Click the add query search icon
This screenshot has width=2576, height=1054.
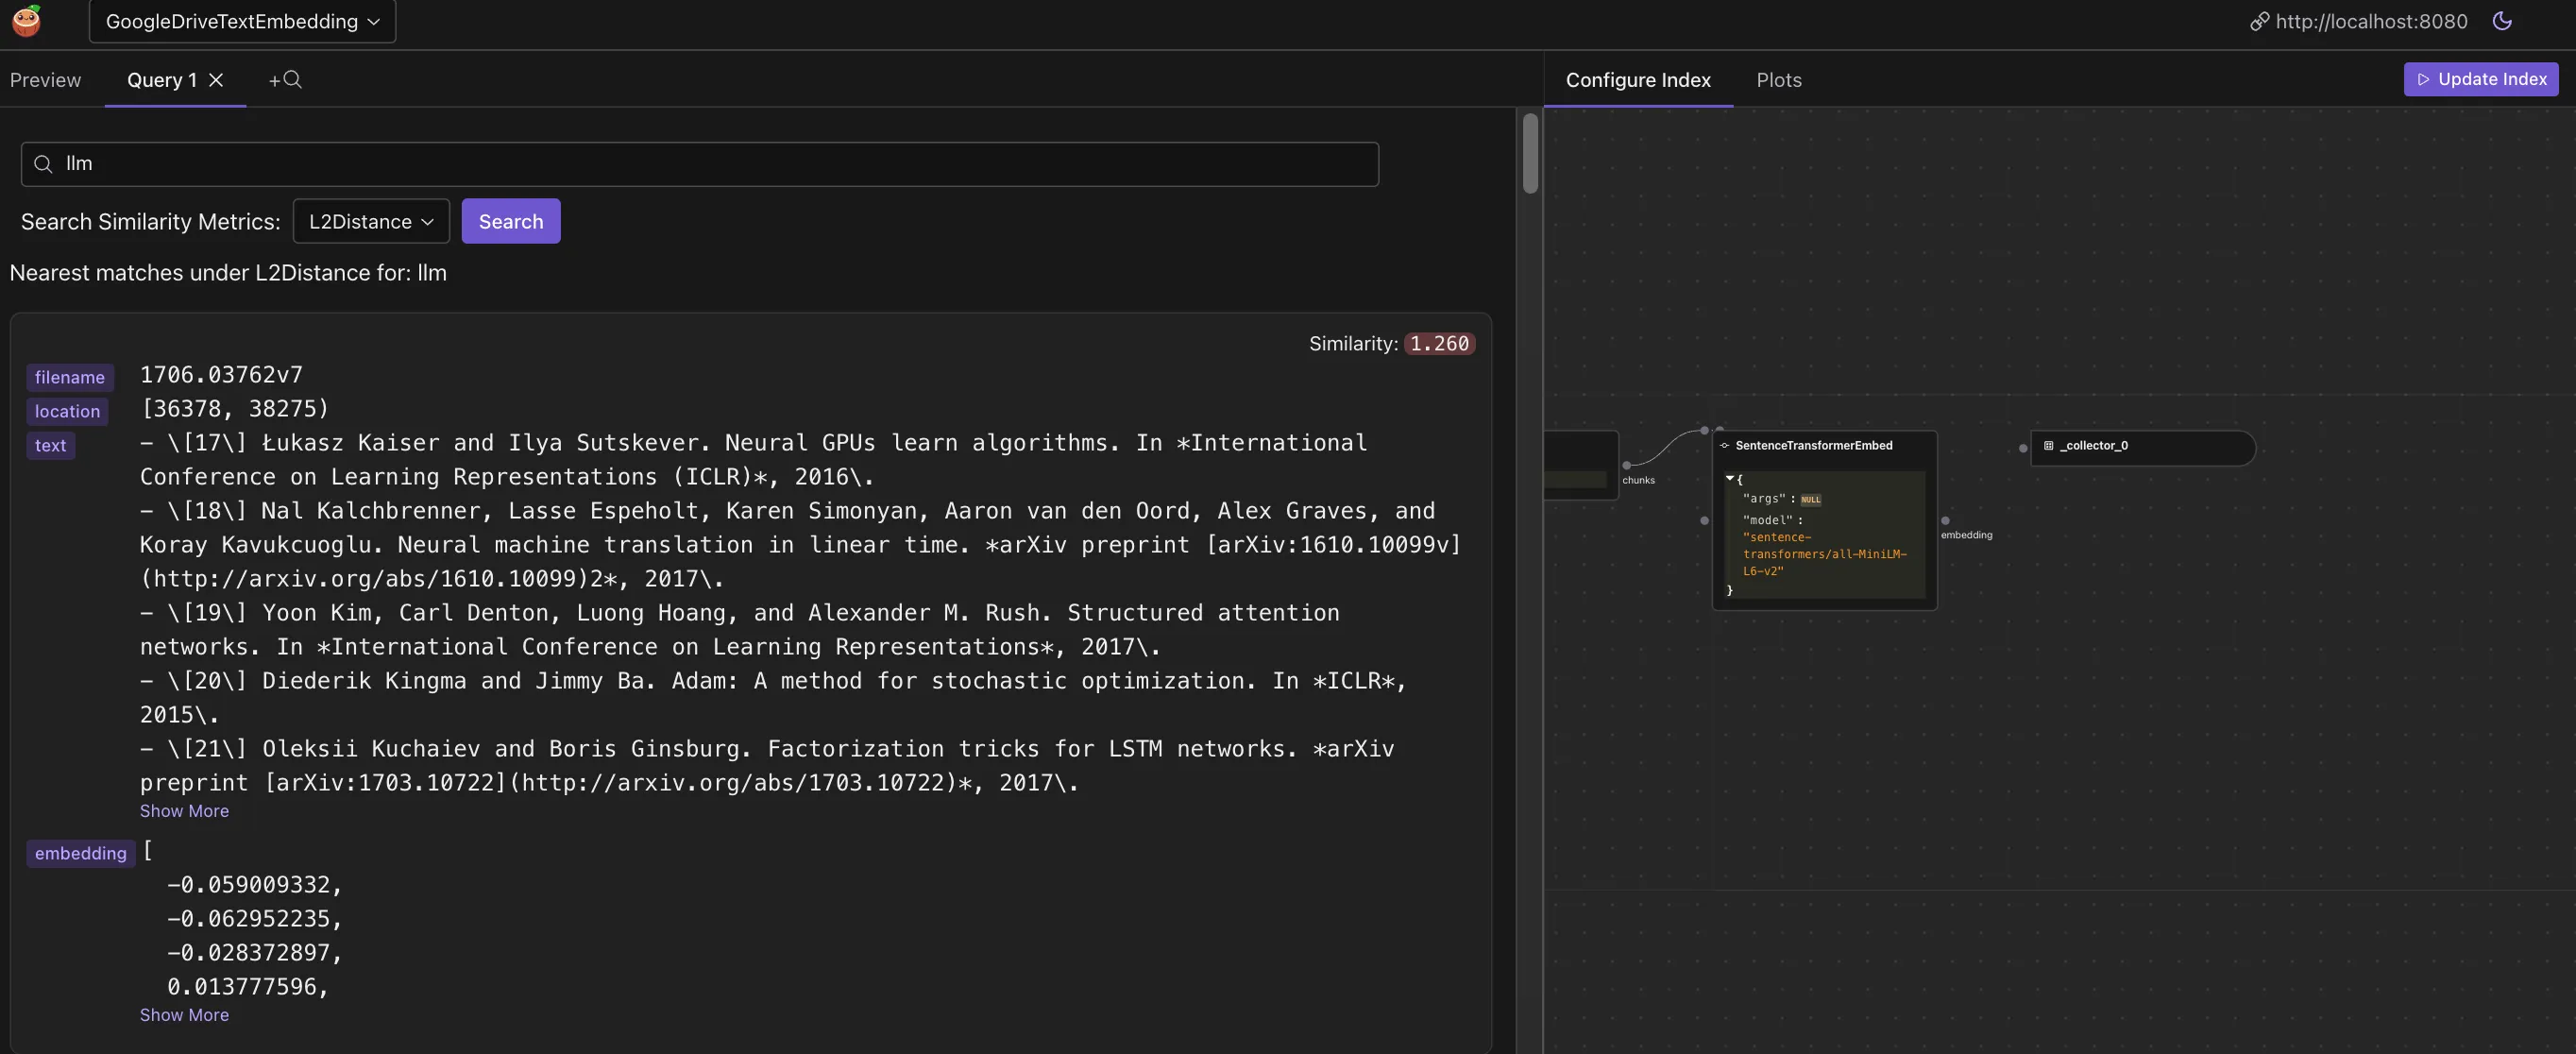[x=286, y=80]
